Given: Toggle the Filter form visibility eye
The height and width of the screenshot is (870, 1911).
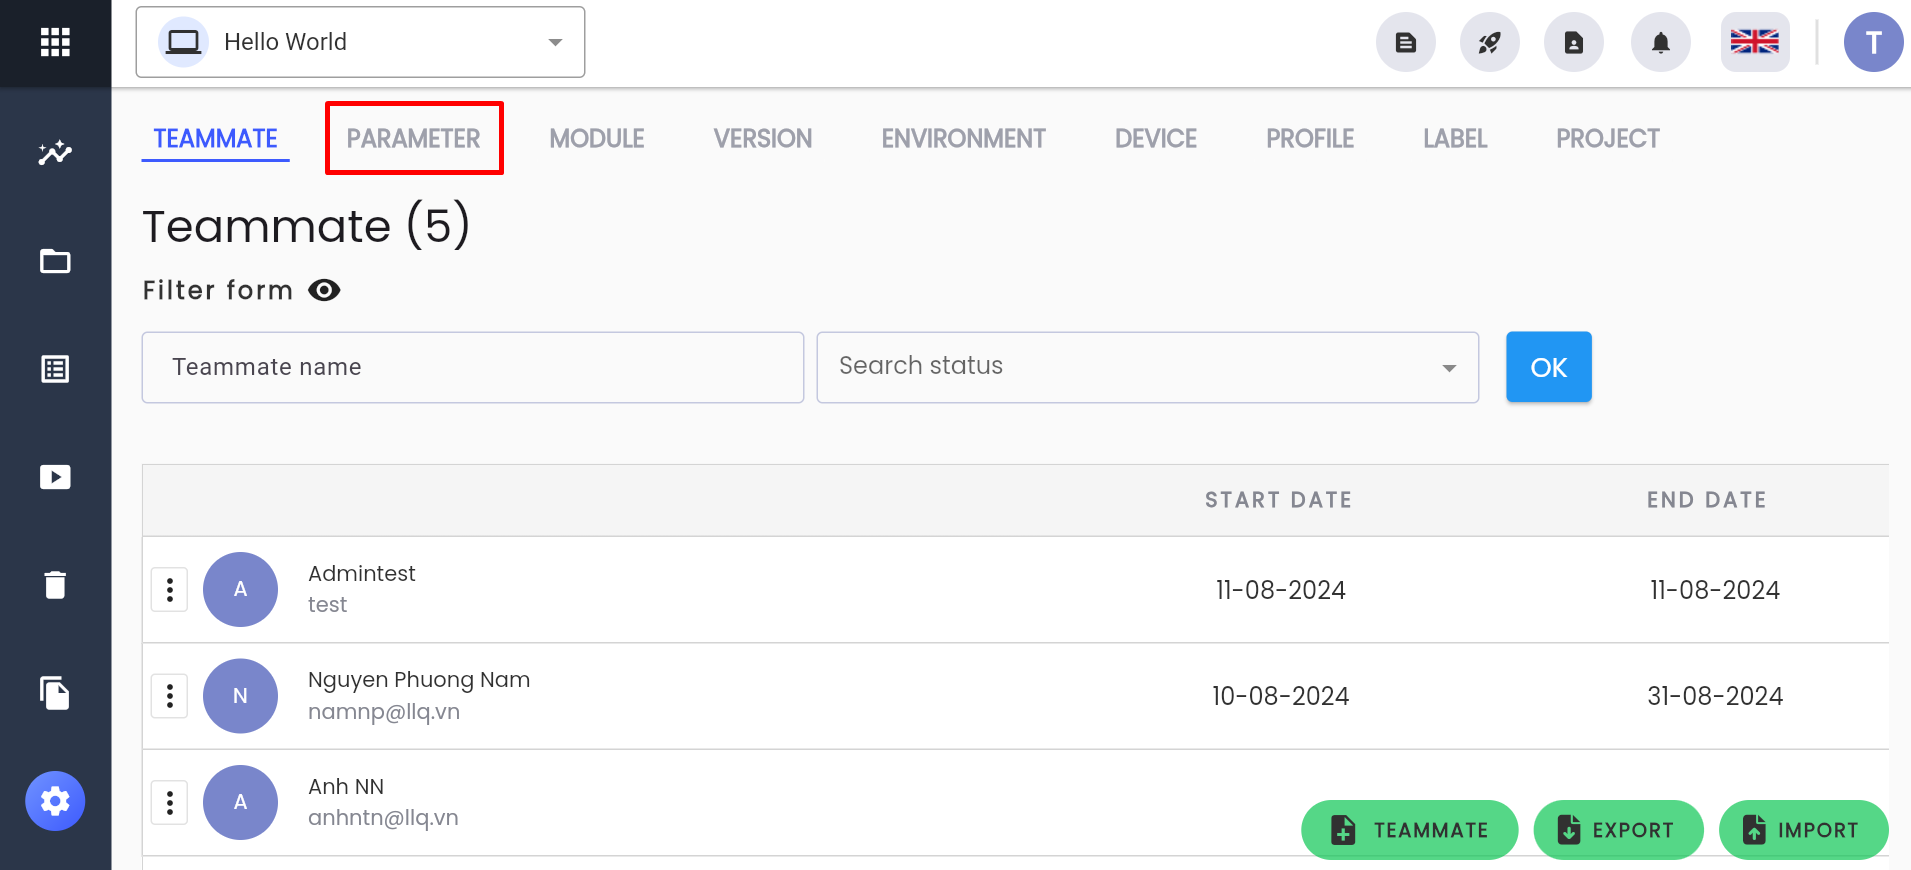Looking at the screenshot, I should (324, 290).
